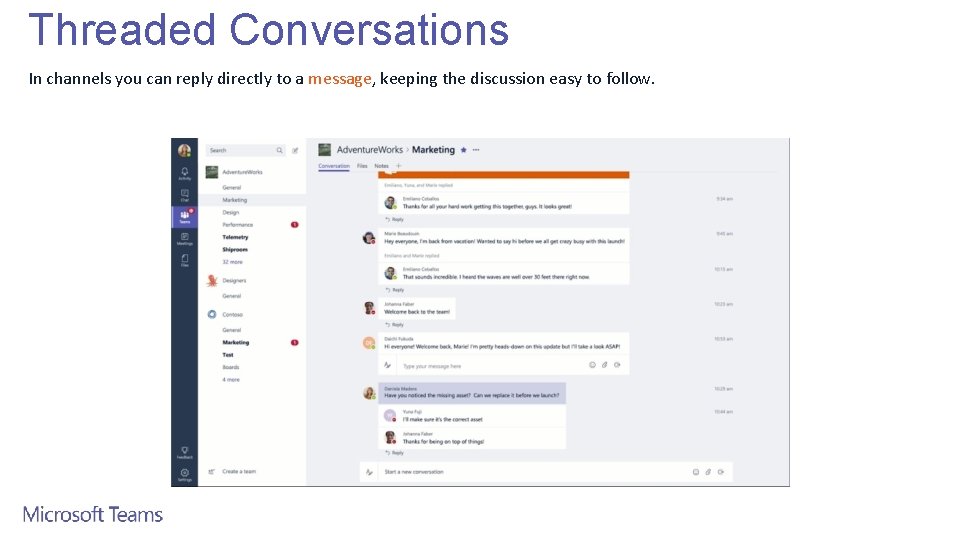Click Daniela Madera's avatar
The image size is (960, 540).
coord(369,393)
